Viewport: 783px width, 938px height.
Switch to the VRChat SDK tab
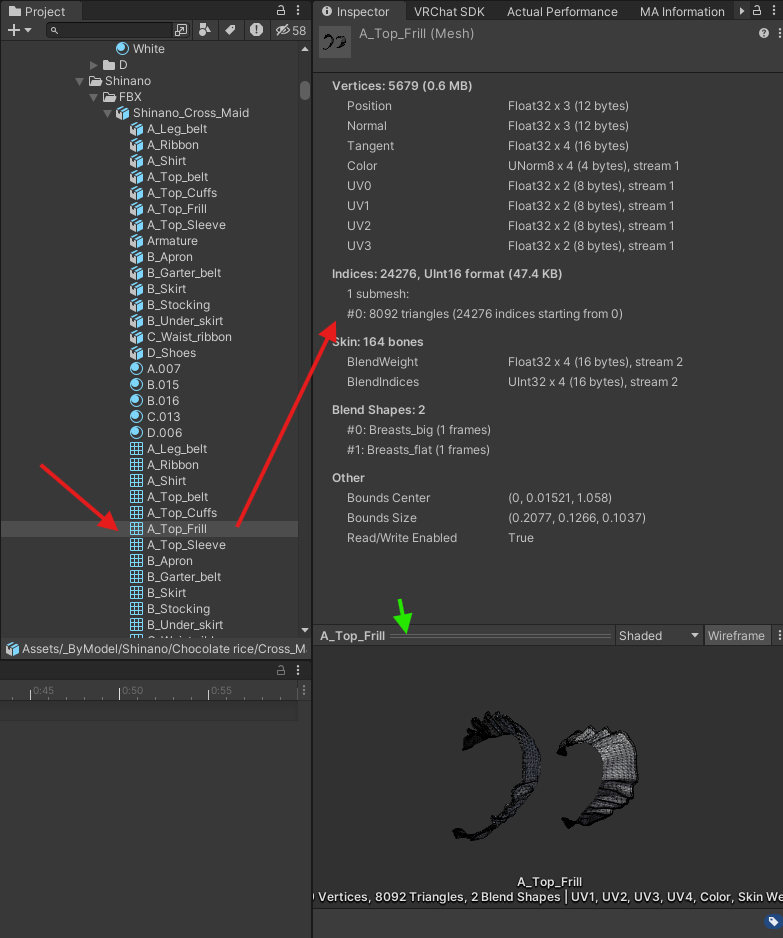coord(449,11)
